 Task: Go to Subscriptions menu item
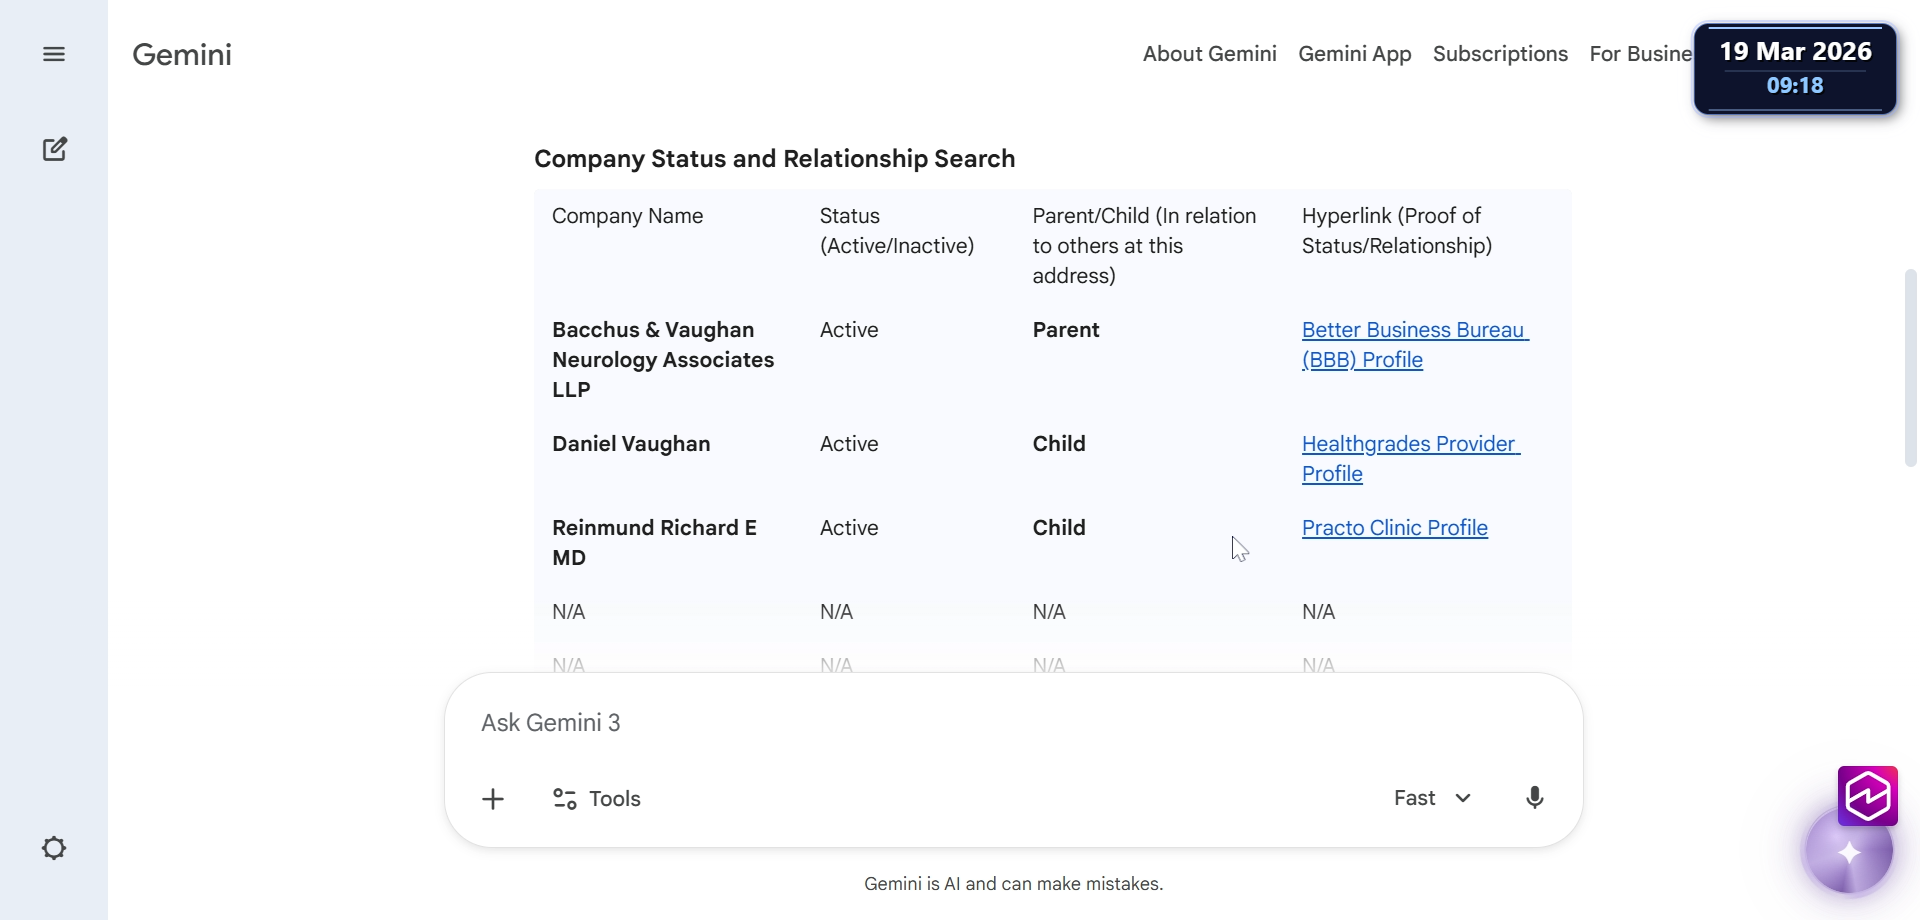(x=1500, y=54)
